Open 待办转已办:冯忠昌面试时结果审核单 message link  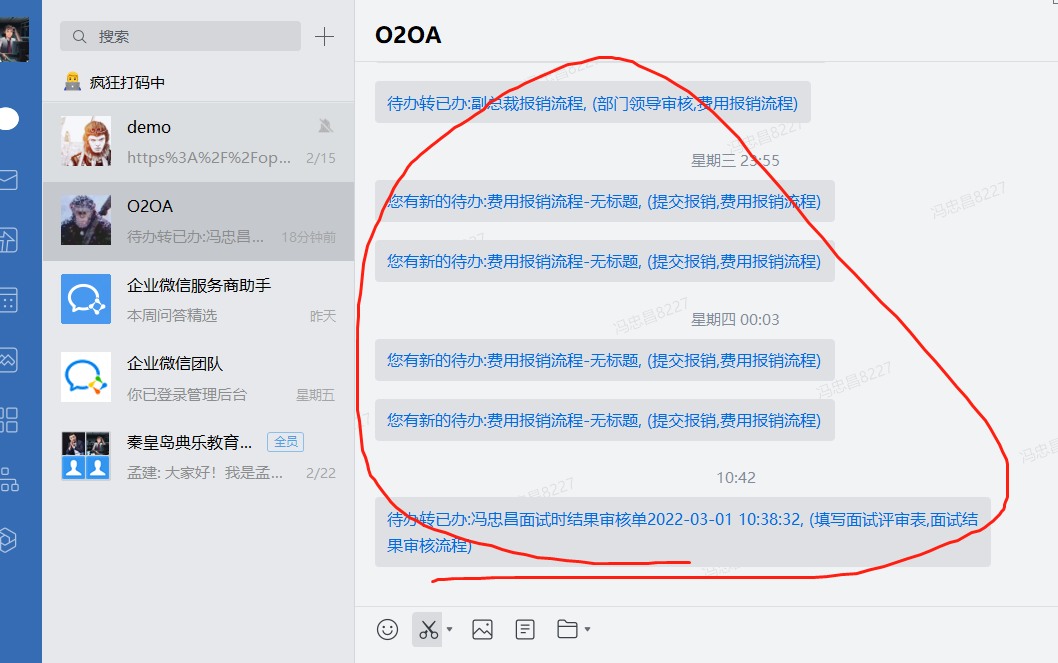(x=682, y=532)
